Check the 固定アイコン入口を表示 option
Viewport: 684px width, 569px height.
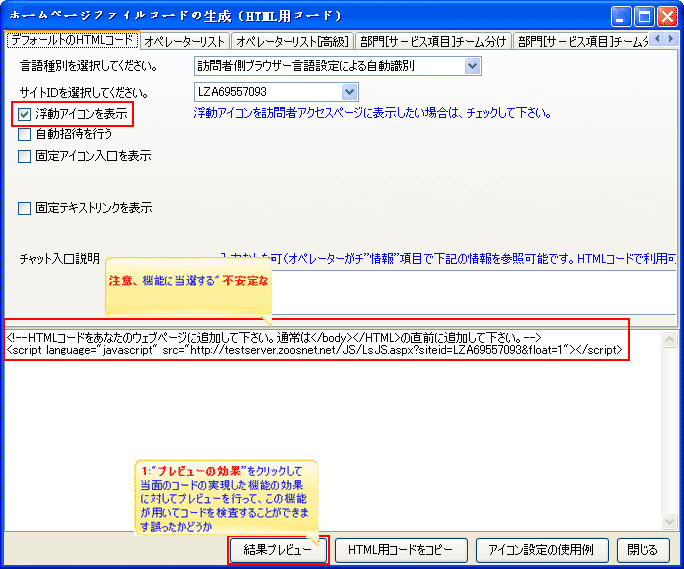click(25, 156)
